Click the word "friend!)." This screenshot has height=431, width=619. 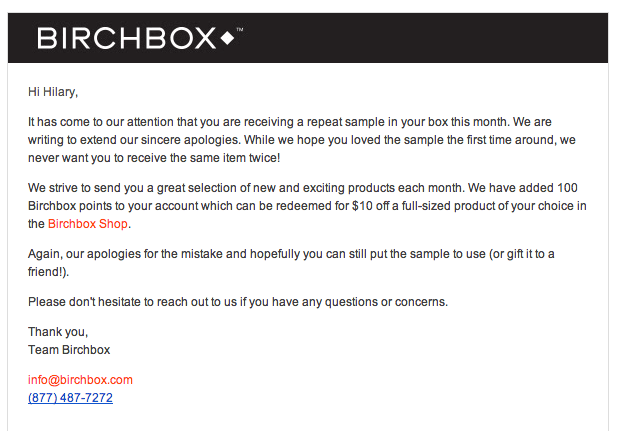tap(48, 272)
